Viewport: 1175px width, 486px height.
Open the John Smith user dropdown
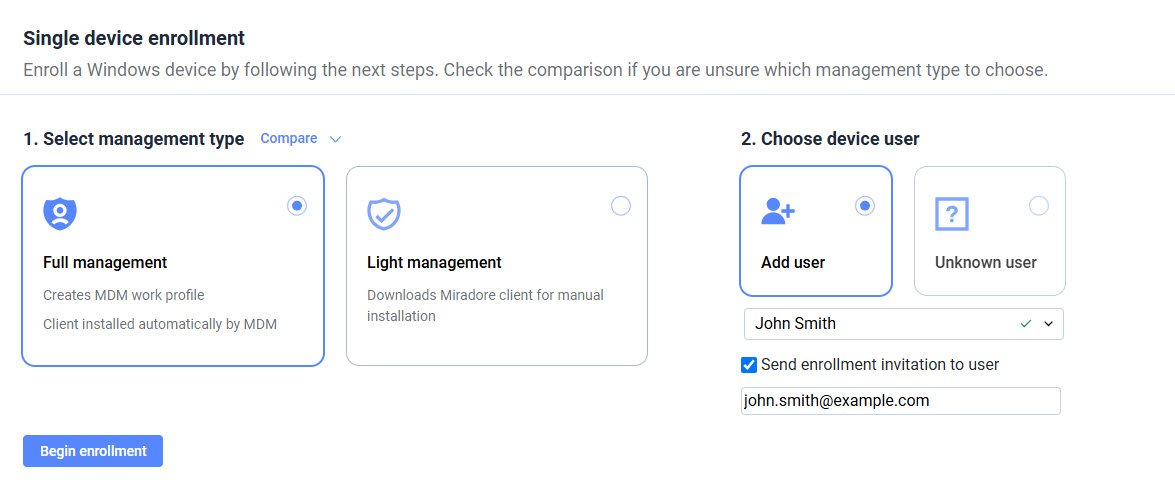coord(880,324)
